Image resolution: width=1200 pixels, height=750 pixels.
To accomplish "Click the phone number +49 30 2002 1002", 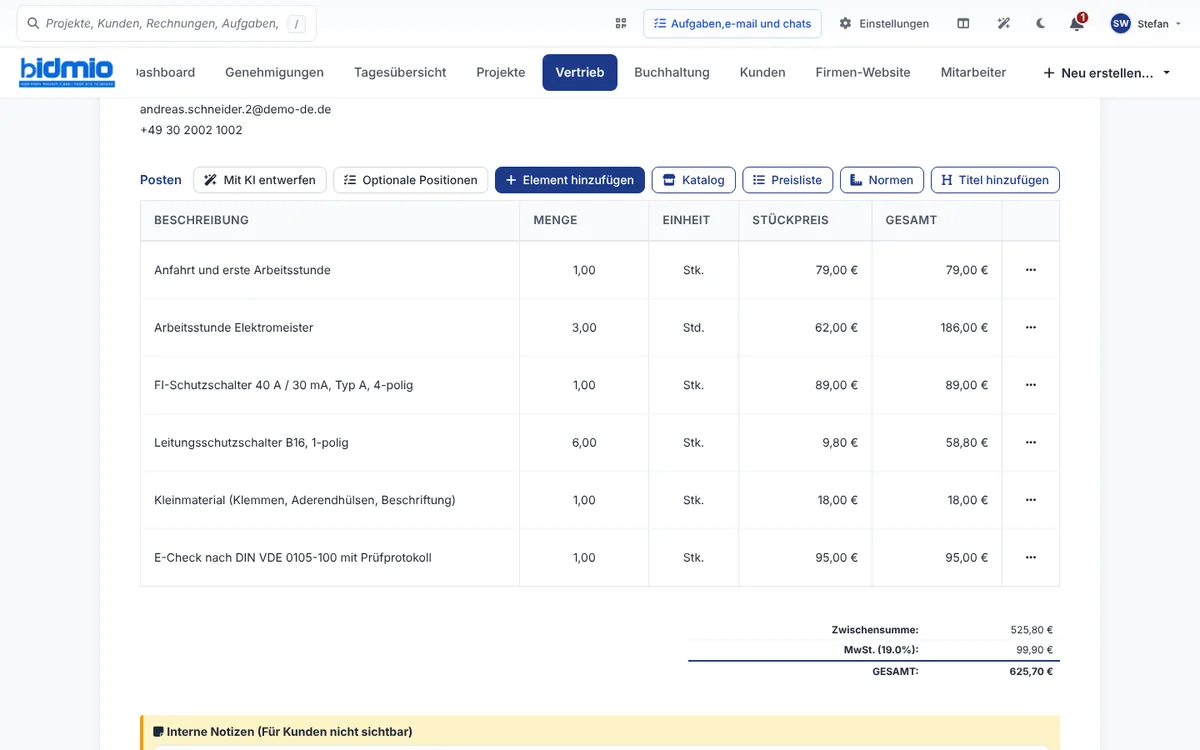I will click(x=191, y=130).
